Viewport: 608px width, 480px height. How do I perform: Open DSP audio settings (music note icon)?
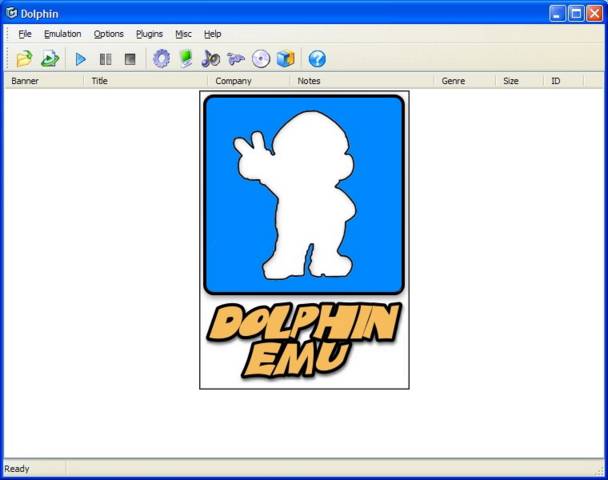point(211,59)
